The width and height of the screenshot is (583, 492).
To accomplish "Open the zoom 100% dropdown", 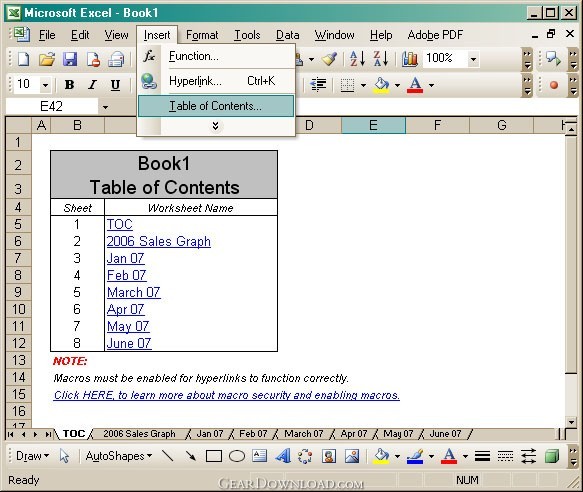I will [x=473, y=59].
